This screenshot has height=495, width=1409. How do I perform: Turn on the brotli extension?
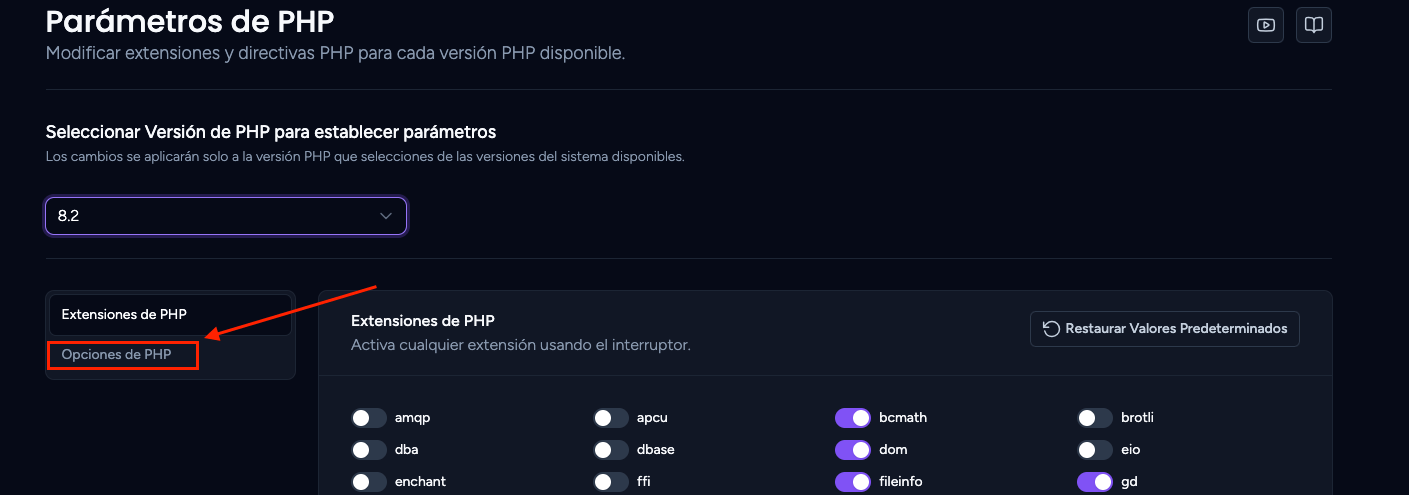click(x=1095, y=418)
